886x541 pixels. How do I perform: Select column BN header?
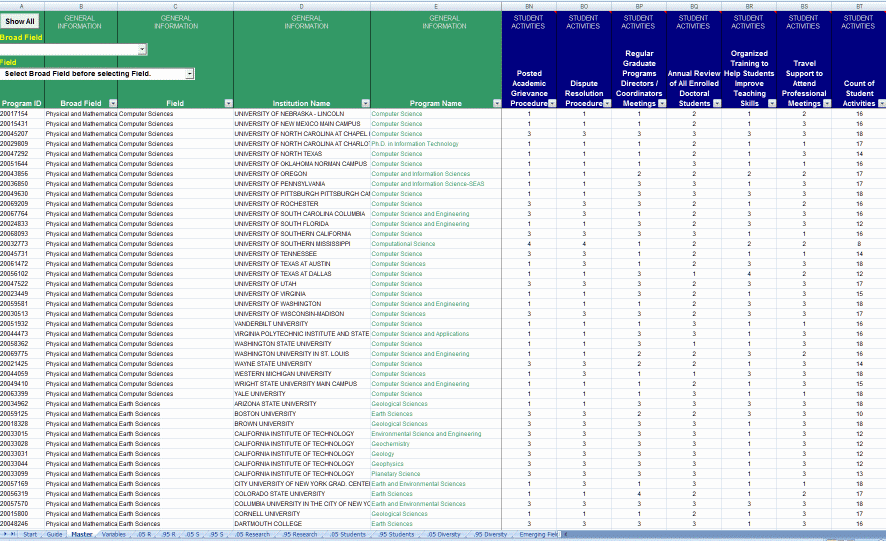(x=529, y=6)
